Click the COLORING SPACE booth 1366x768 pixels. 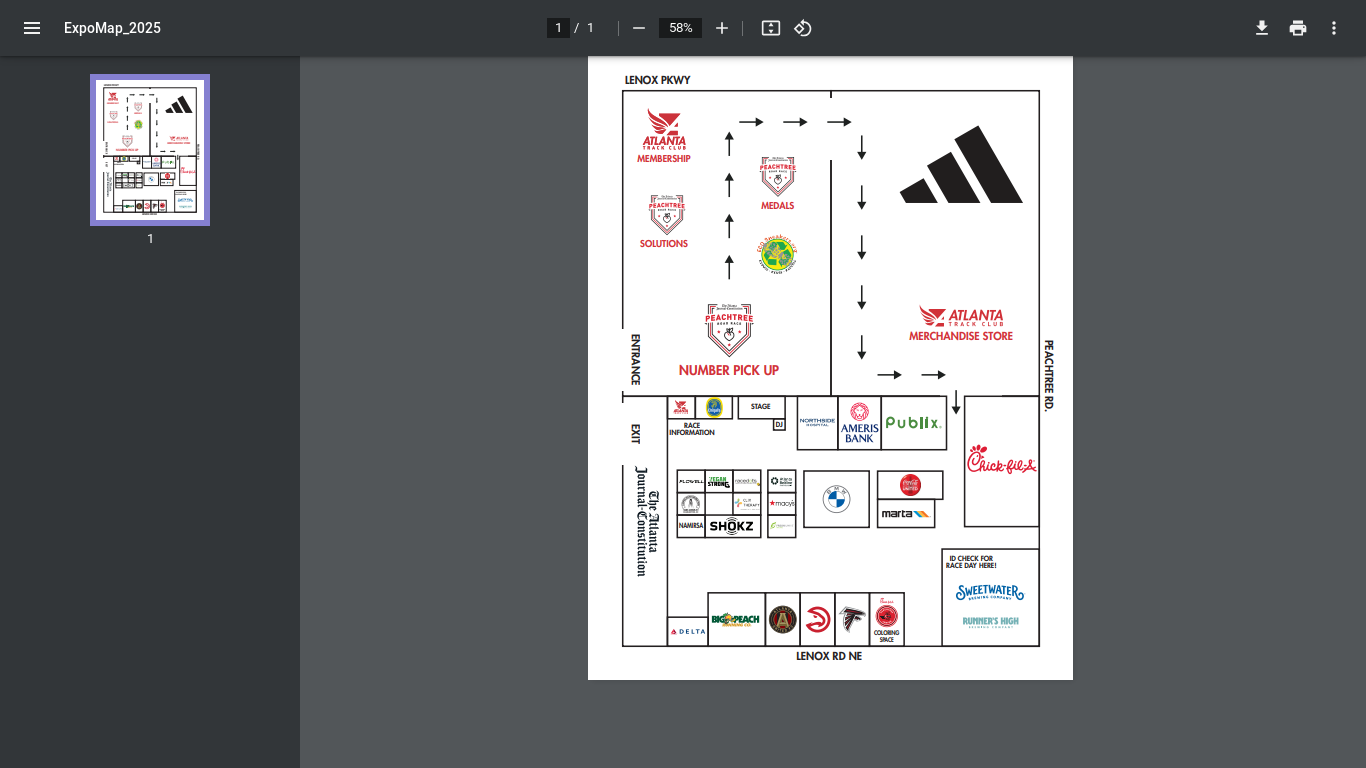tap(887, 619)
